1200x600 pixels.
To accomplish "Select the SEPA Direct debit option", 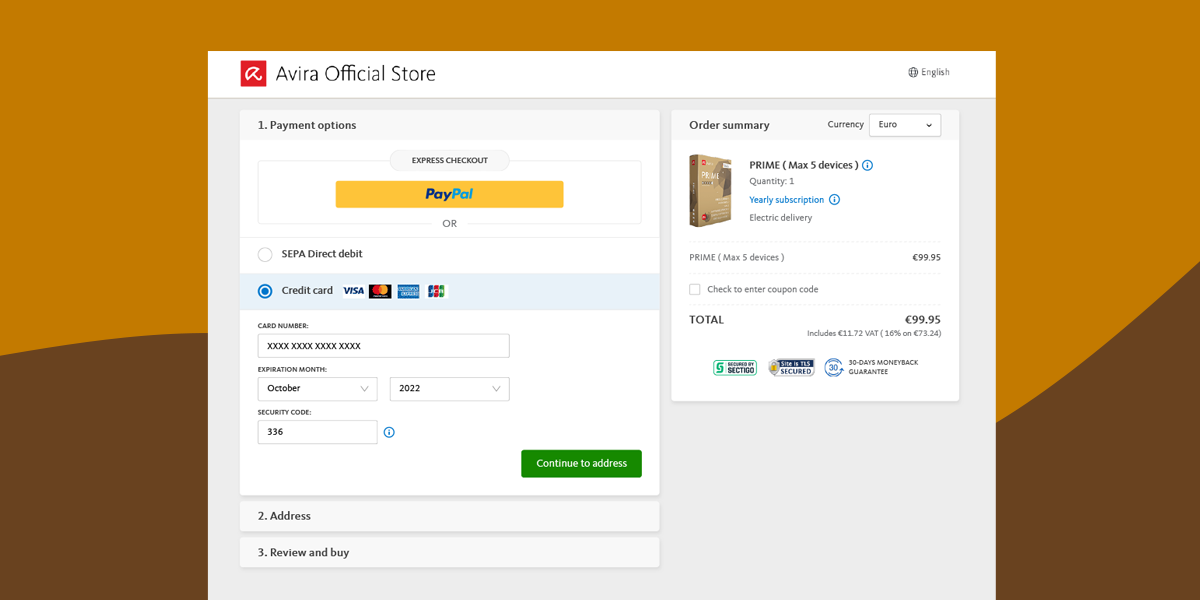I will (x=264, y=254).
